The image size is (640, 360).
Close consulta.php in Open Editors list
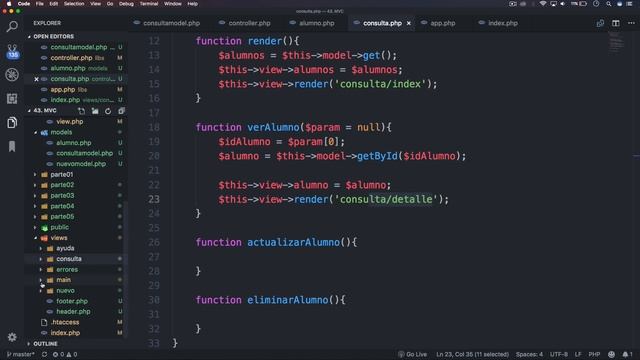pos(36,79)
